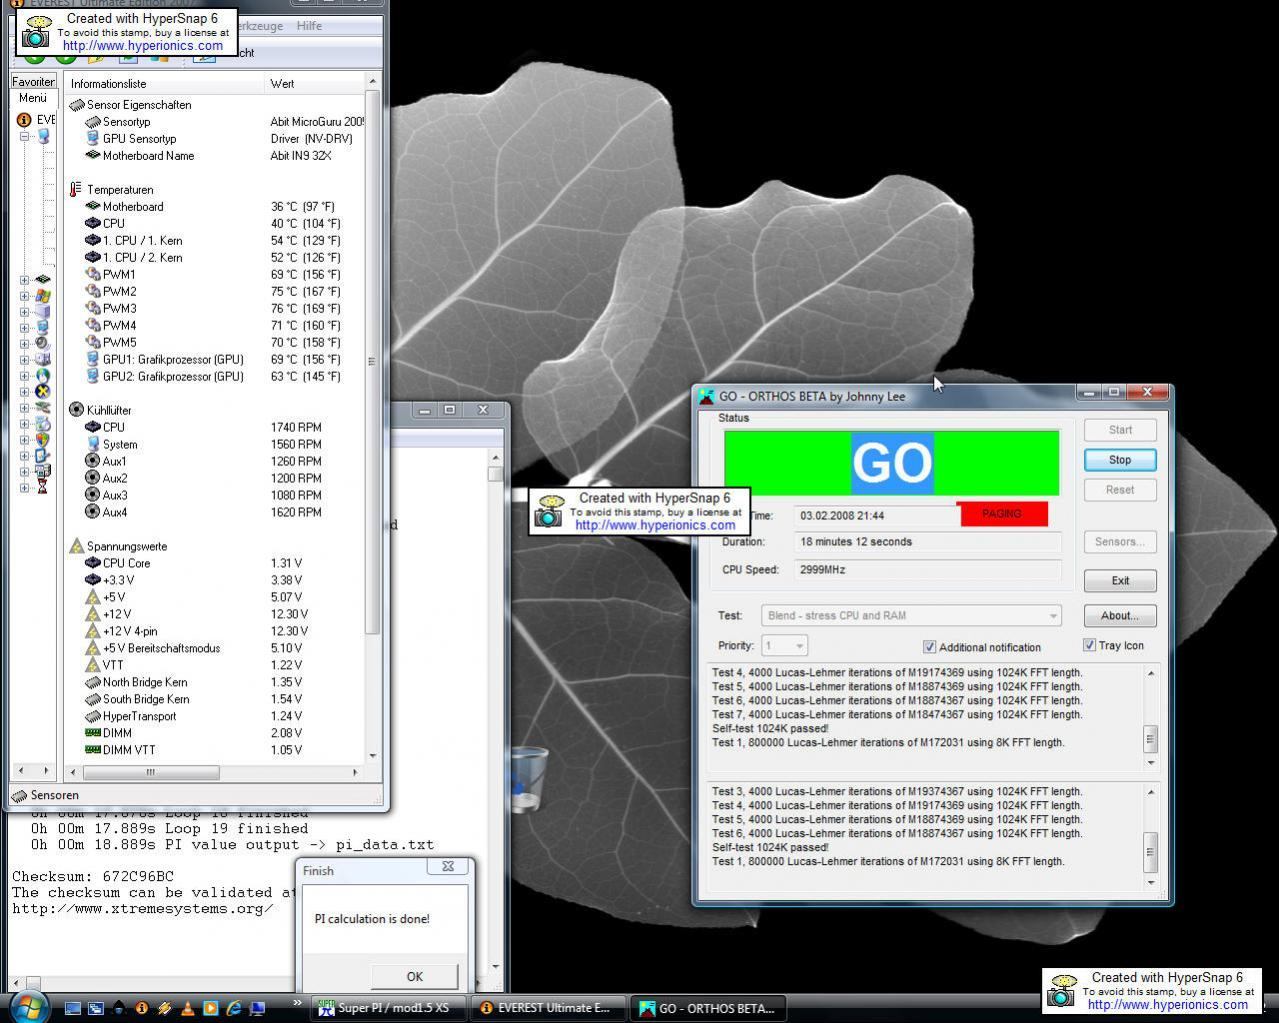Expand the DirectX tree node
The height and width of the screenshot is (1023, 1279).
coord(25,391)
